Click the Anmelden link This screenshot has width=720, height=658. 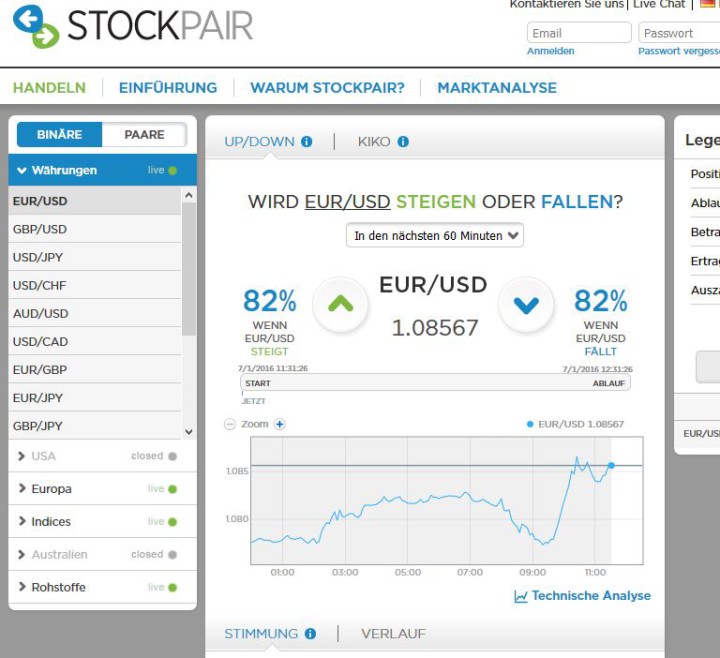pos(551,51)
